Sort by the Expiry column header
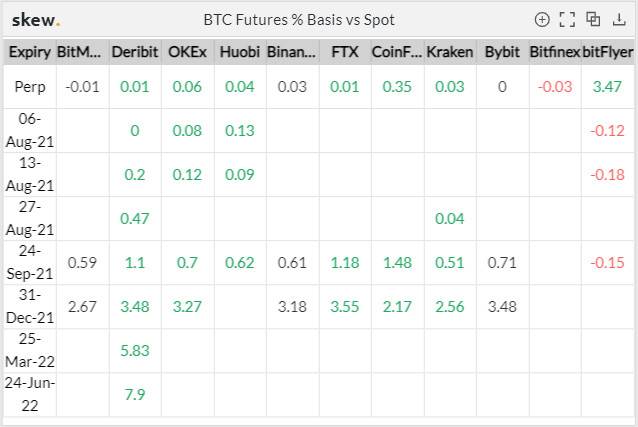Screen dimensions: 638x427 coord(30,52)
